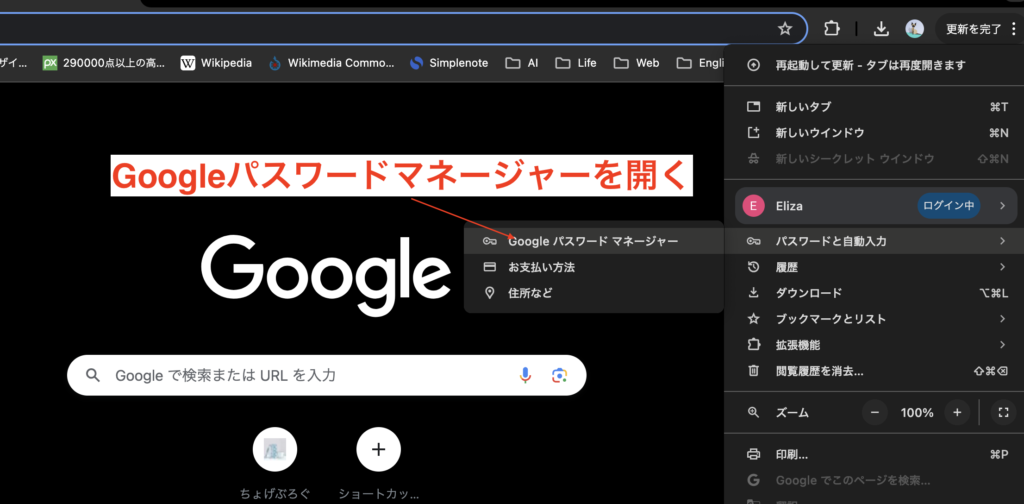The height and width of the screenshot is (504, 1024).
Task: Click the update icon beside 再起動して更新
Action: coord(754,65)
